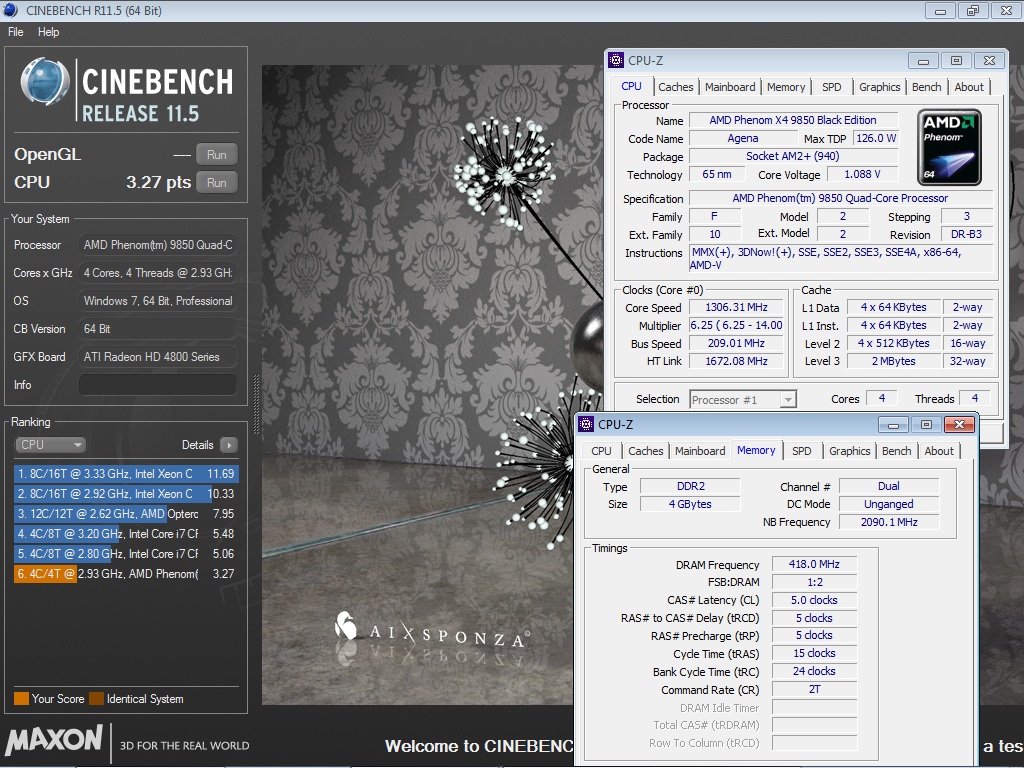Click the Core Voltage value 1.088 V
Image resolution: width=1024 pixels, height=768 pixels.
(x=862, y=174)
